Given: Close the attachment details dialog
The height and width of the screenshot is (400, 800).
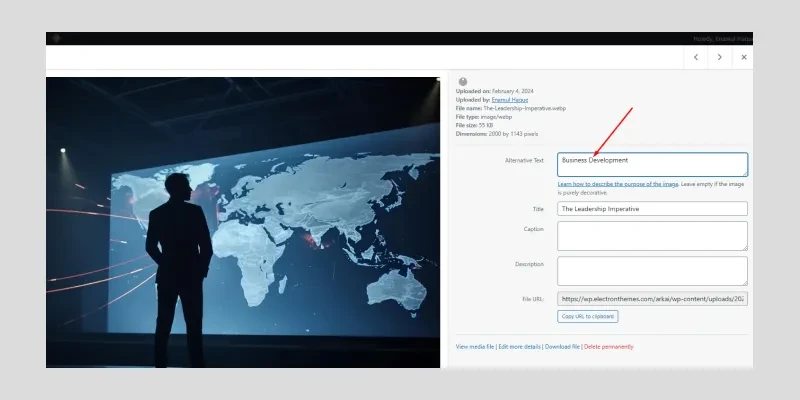Looking at the screenshot, I should coord(743,57).
